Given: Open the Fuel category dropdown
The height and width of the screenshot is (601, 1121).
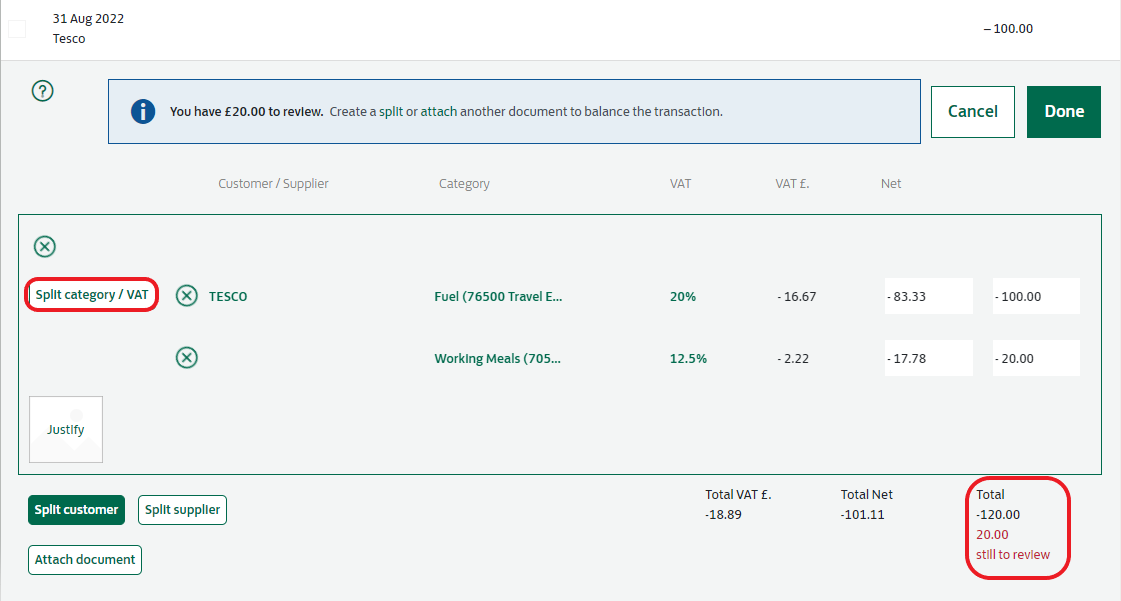Looking at the screenshot, I should click(498, 296).
